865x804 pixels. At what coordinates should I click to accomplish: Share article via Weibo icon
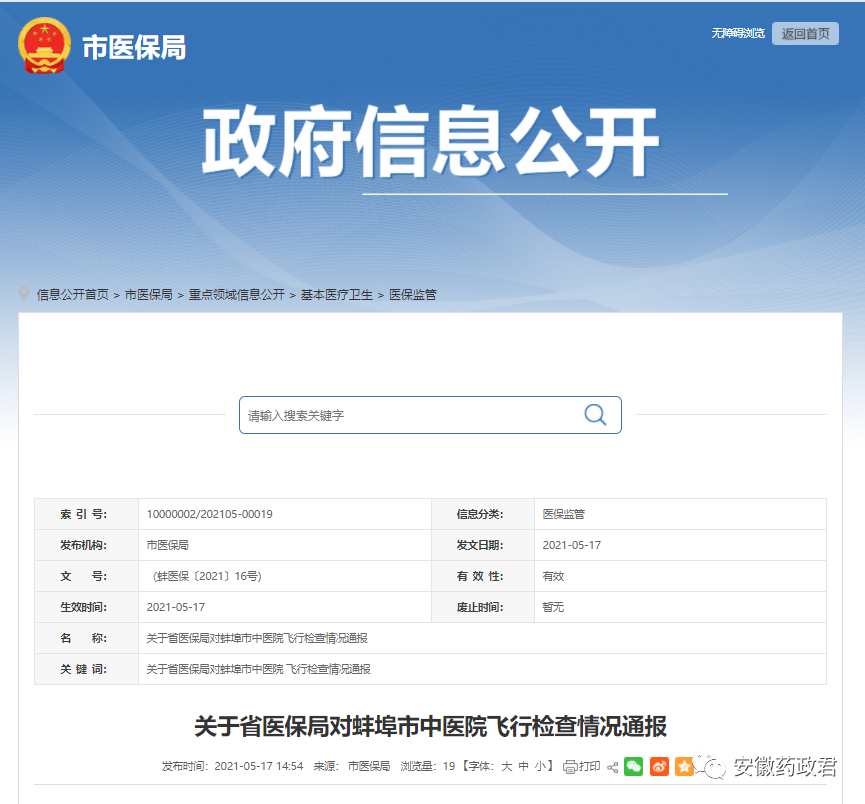pos(659,767)
